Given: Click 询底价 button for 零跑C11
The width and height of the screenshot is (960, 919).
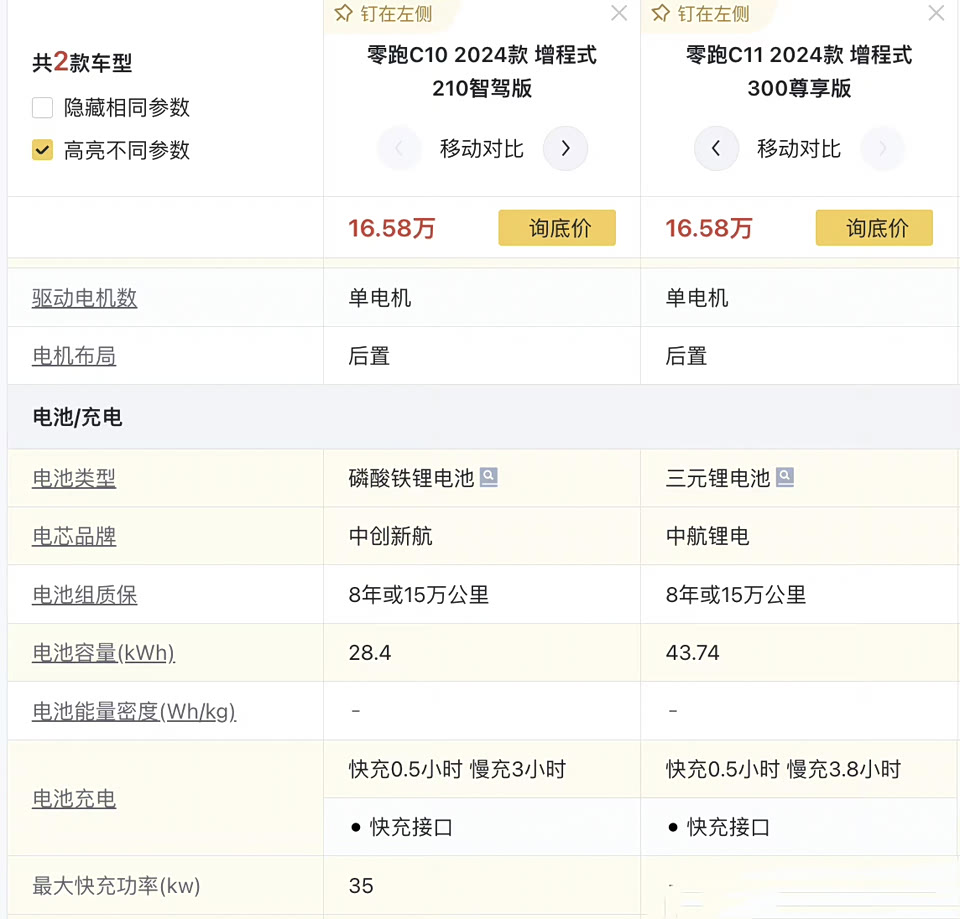Looking at the screenshot, I should pyautogui.click(x=874, y=228).
